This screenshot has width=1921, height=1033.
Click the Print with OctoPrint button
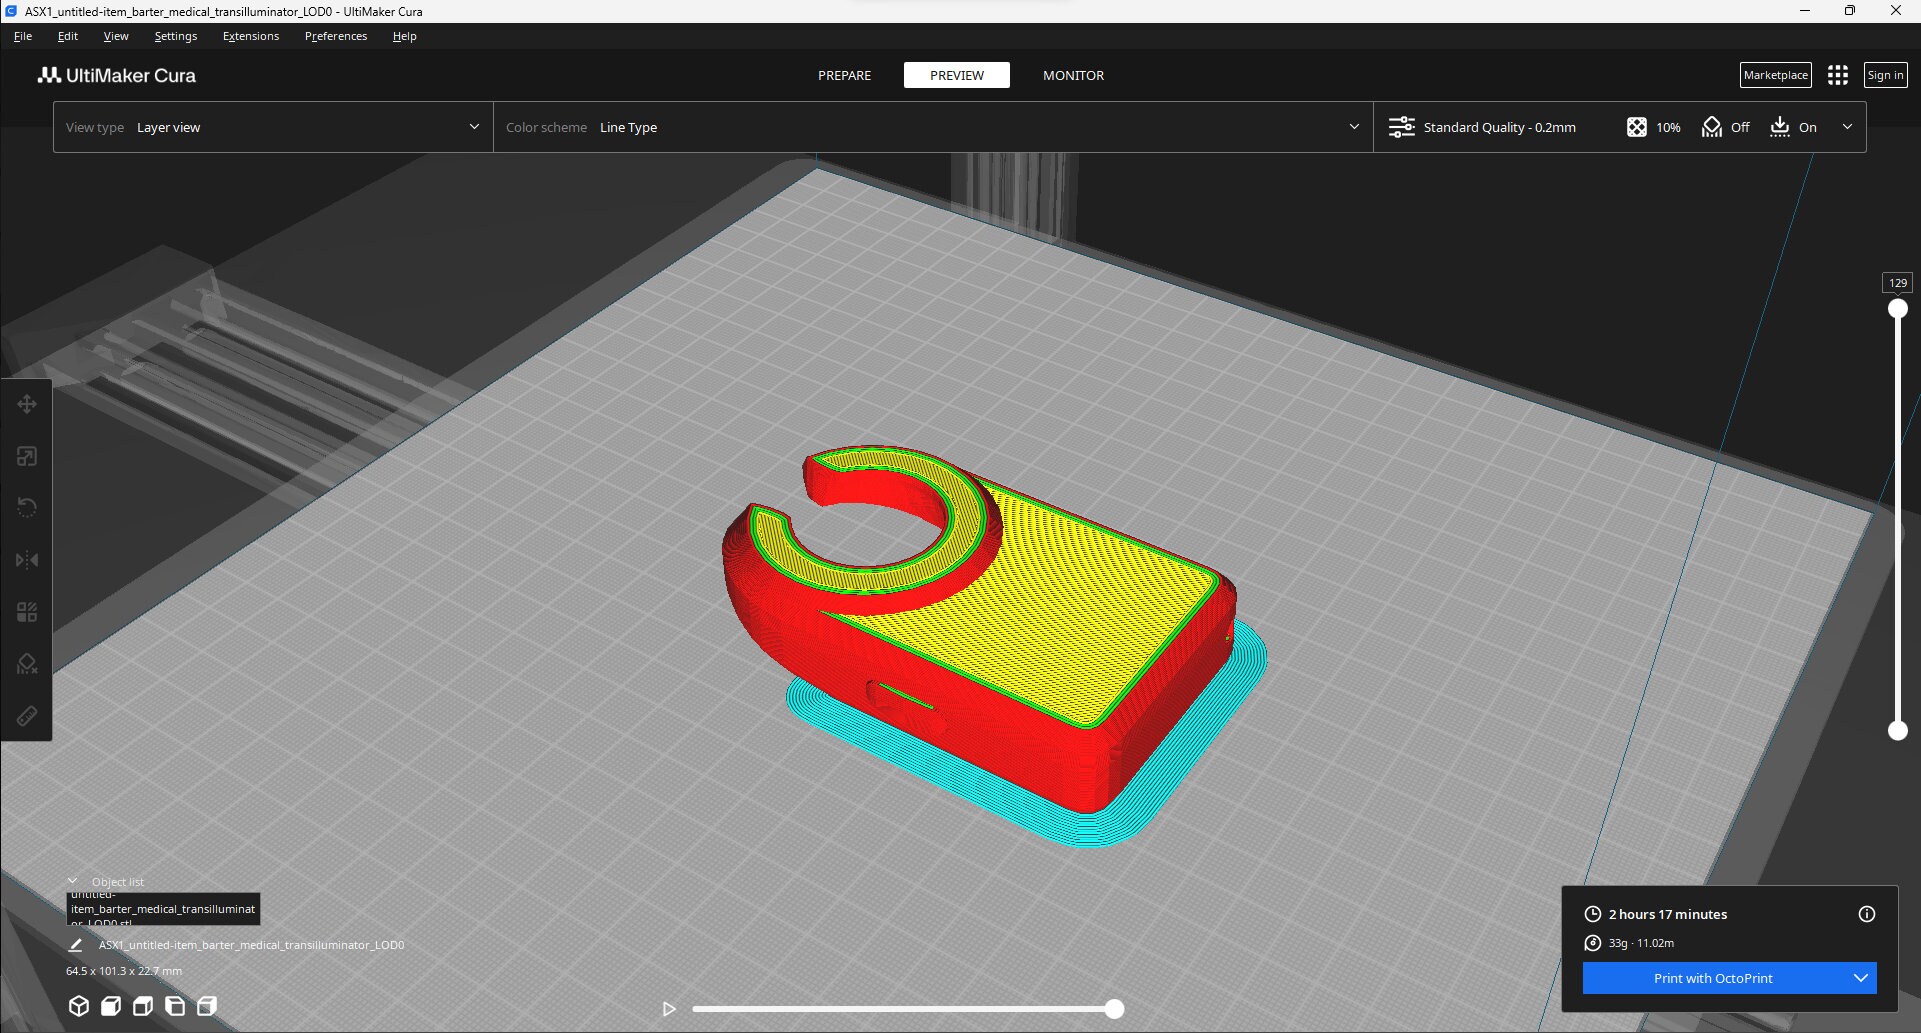(1714, 978)
